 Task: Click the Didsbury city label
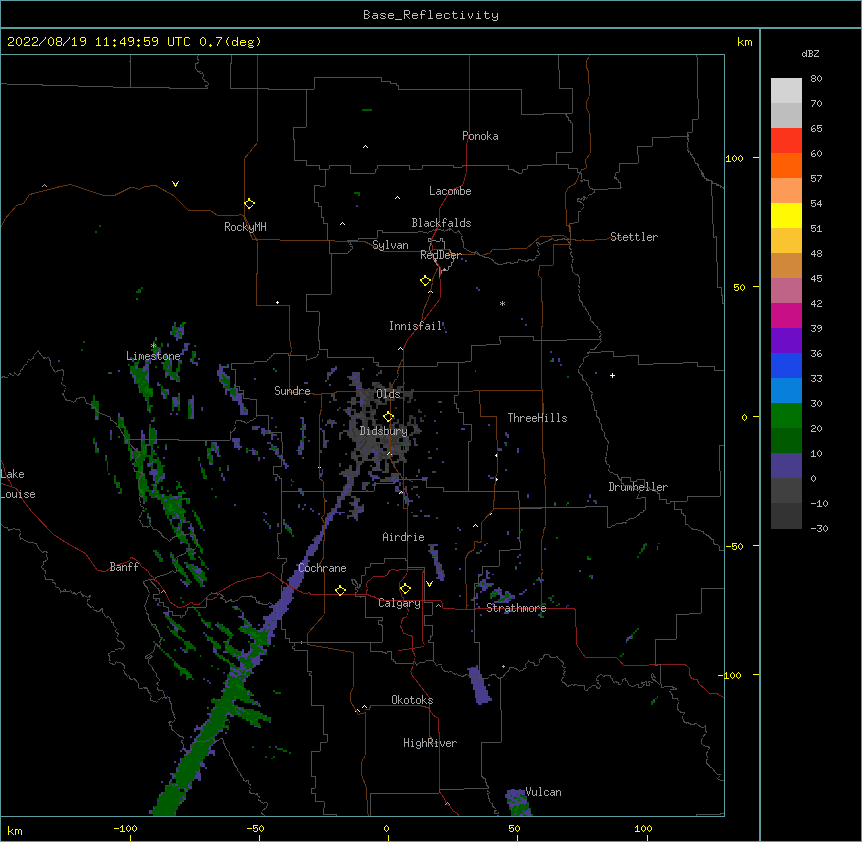(x=384, y=431)
